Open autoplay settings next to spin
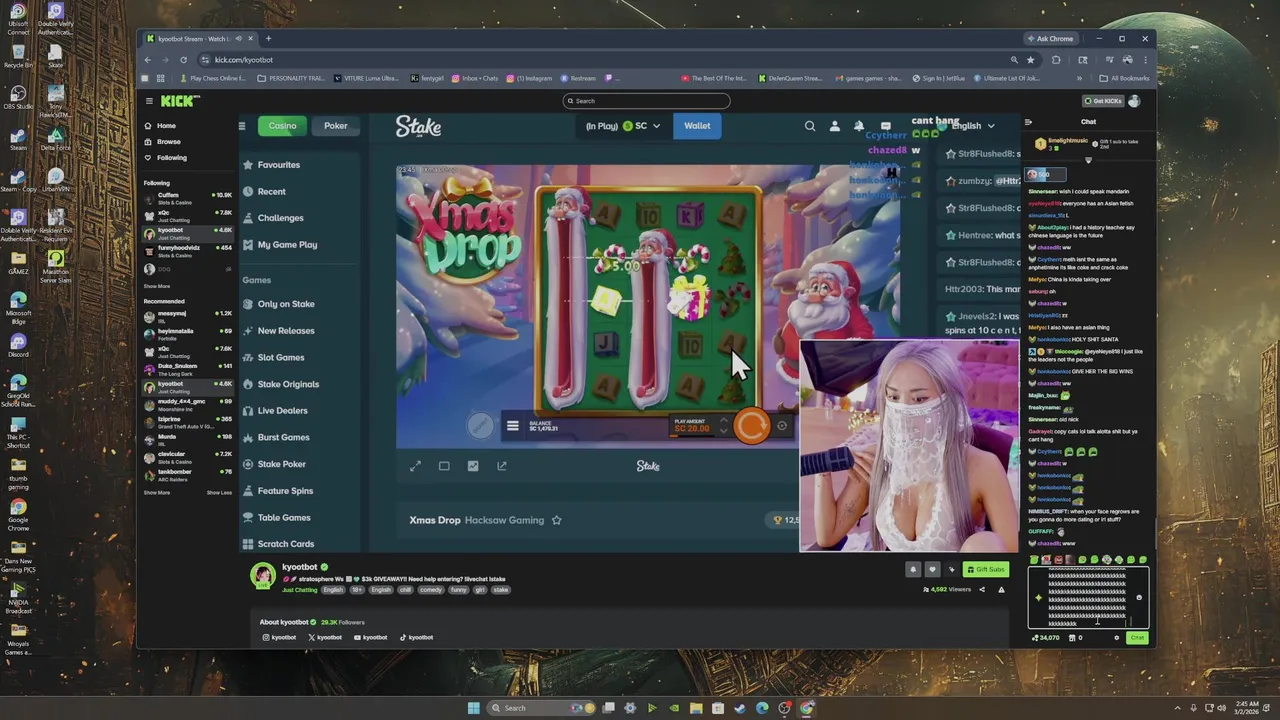This screenshot has height=720, width=1280. (782, 426)
